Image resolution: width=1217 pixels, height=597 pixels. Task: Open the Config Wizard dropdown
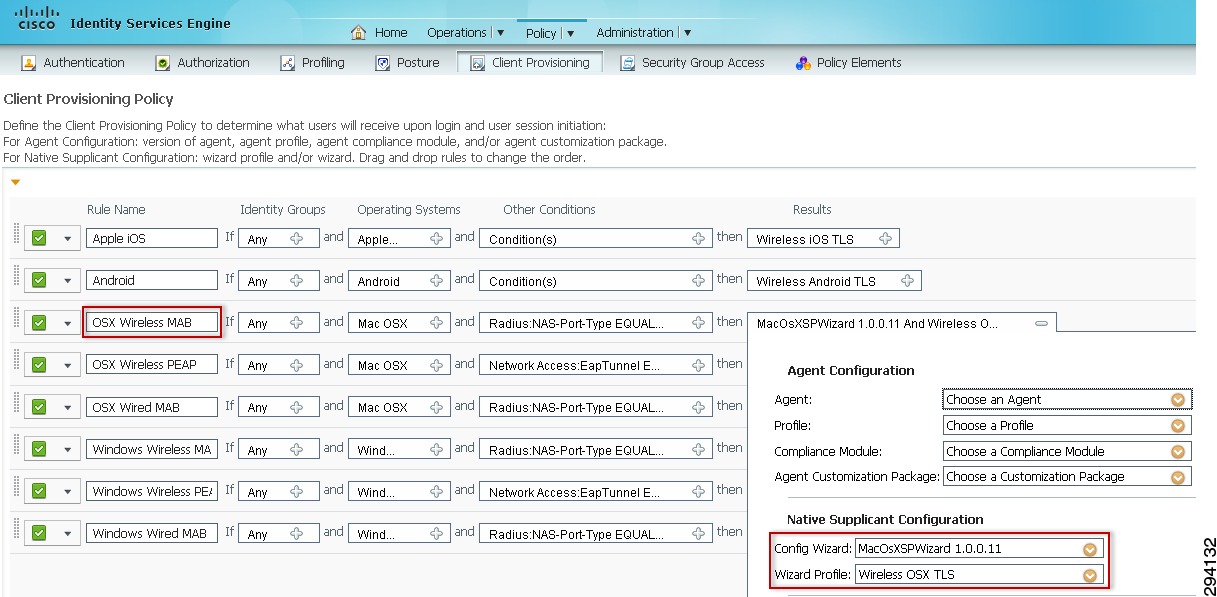(x=979, y=548)
